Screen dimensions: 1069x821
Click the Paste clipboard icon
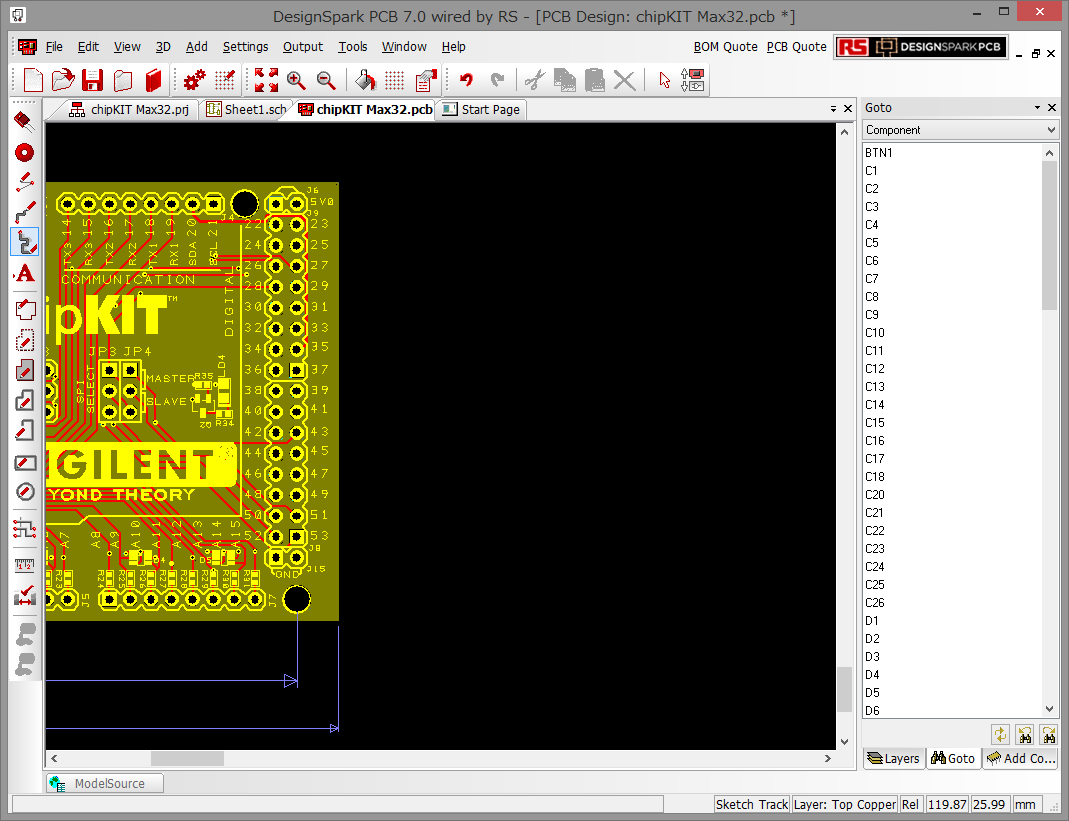(594, 80)
